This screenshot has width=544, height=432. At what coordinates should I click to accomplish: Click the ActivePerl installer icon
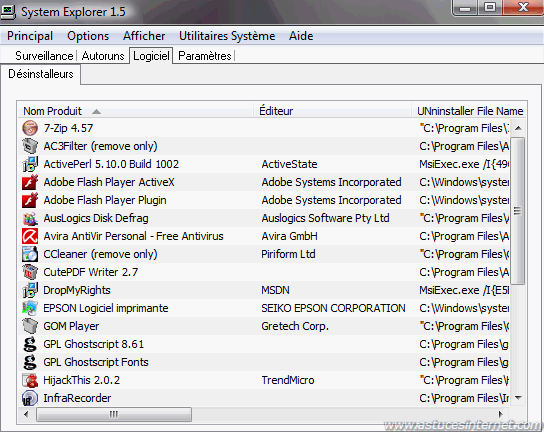pyautogui.click(x=30, y=164)
